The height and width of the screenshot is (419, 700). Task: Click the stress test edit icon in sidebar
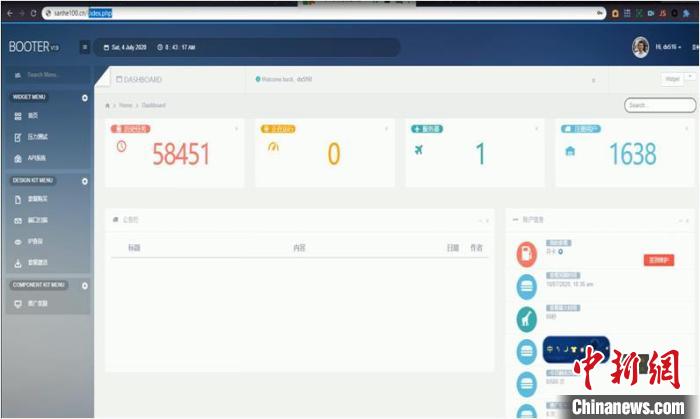pos(18,137)
